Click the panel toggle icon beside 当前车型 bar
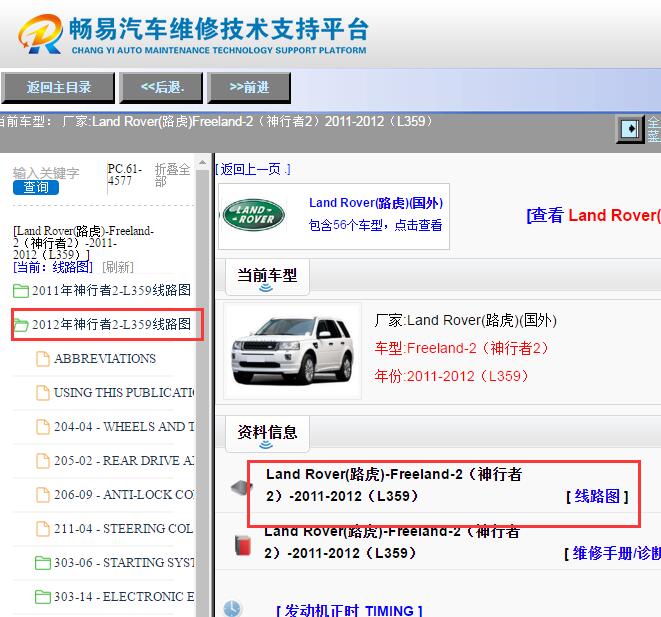 (x=630, y=129)
